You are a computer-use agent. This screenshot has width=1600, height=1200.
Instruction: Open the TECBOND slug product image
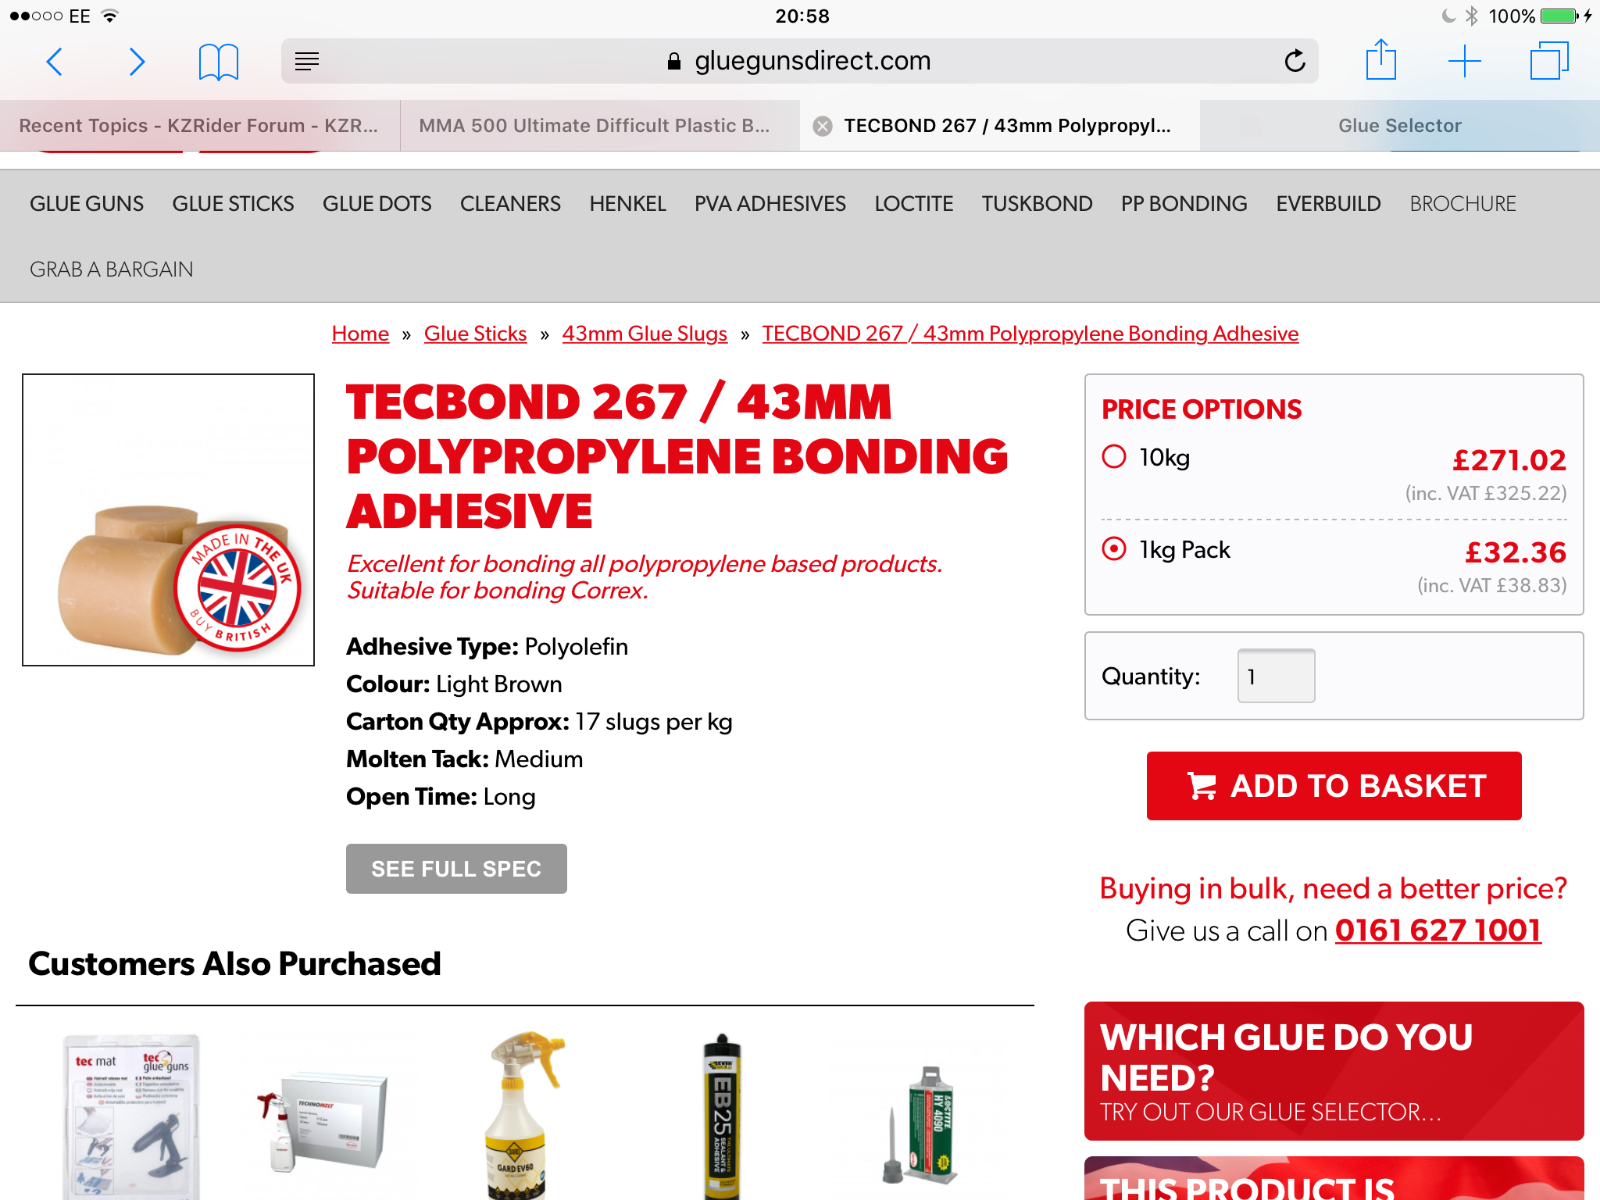(168, 520)
